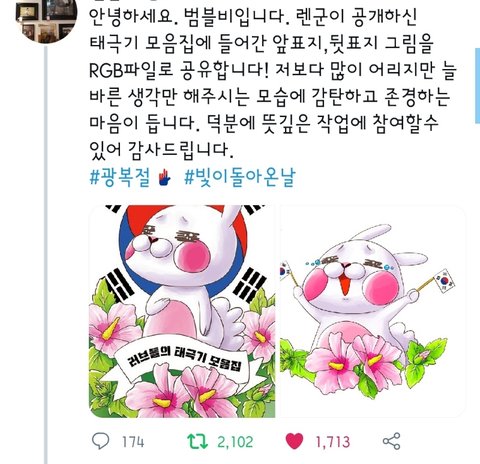
Task: Open replies via the speech bubble icon
Action: (100, 441)
